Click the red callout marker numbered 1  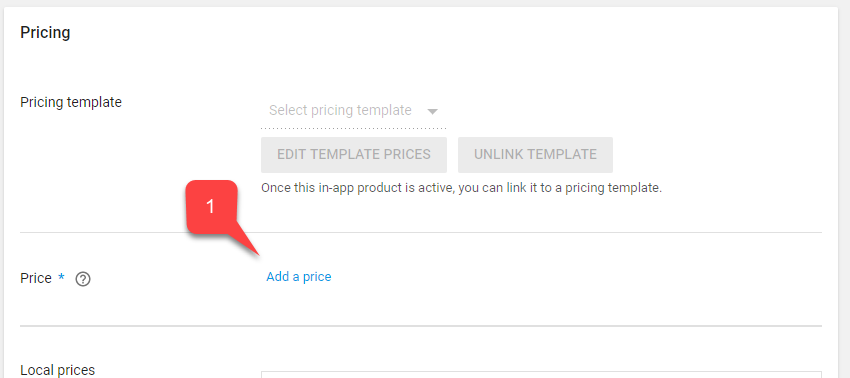(211, 207)
